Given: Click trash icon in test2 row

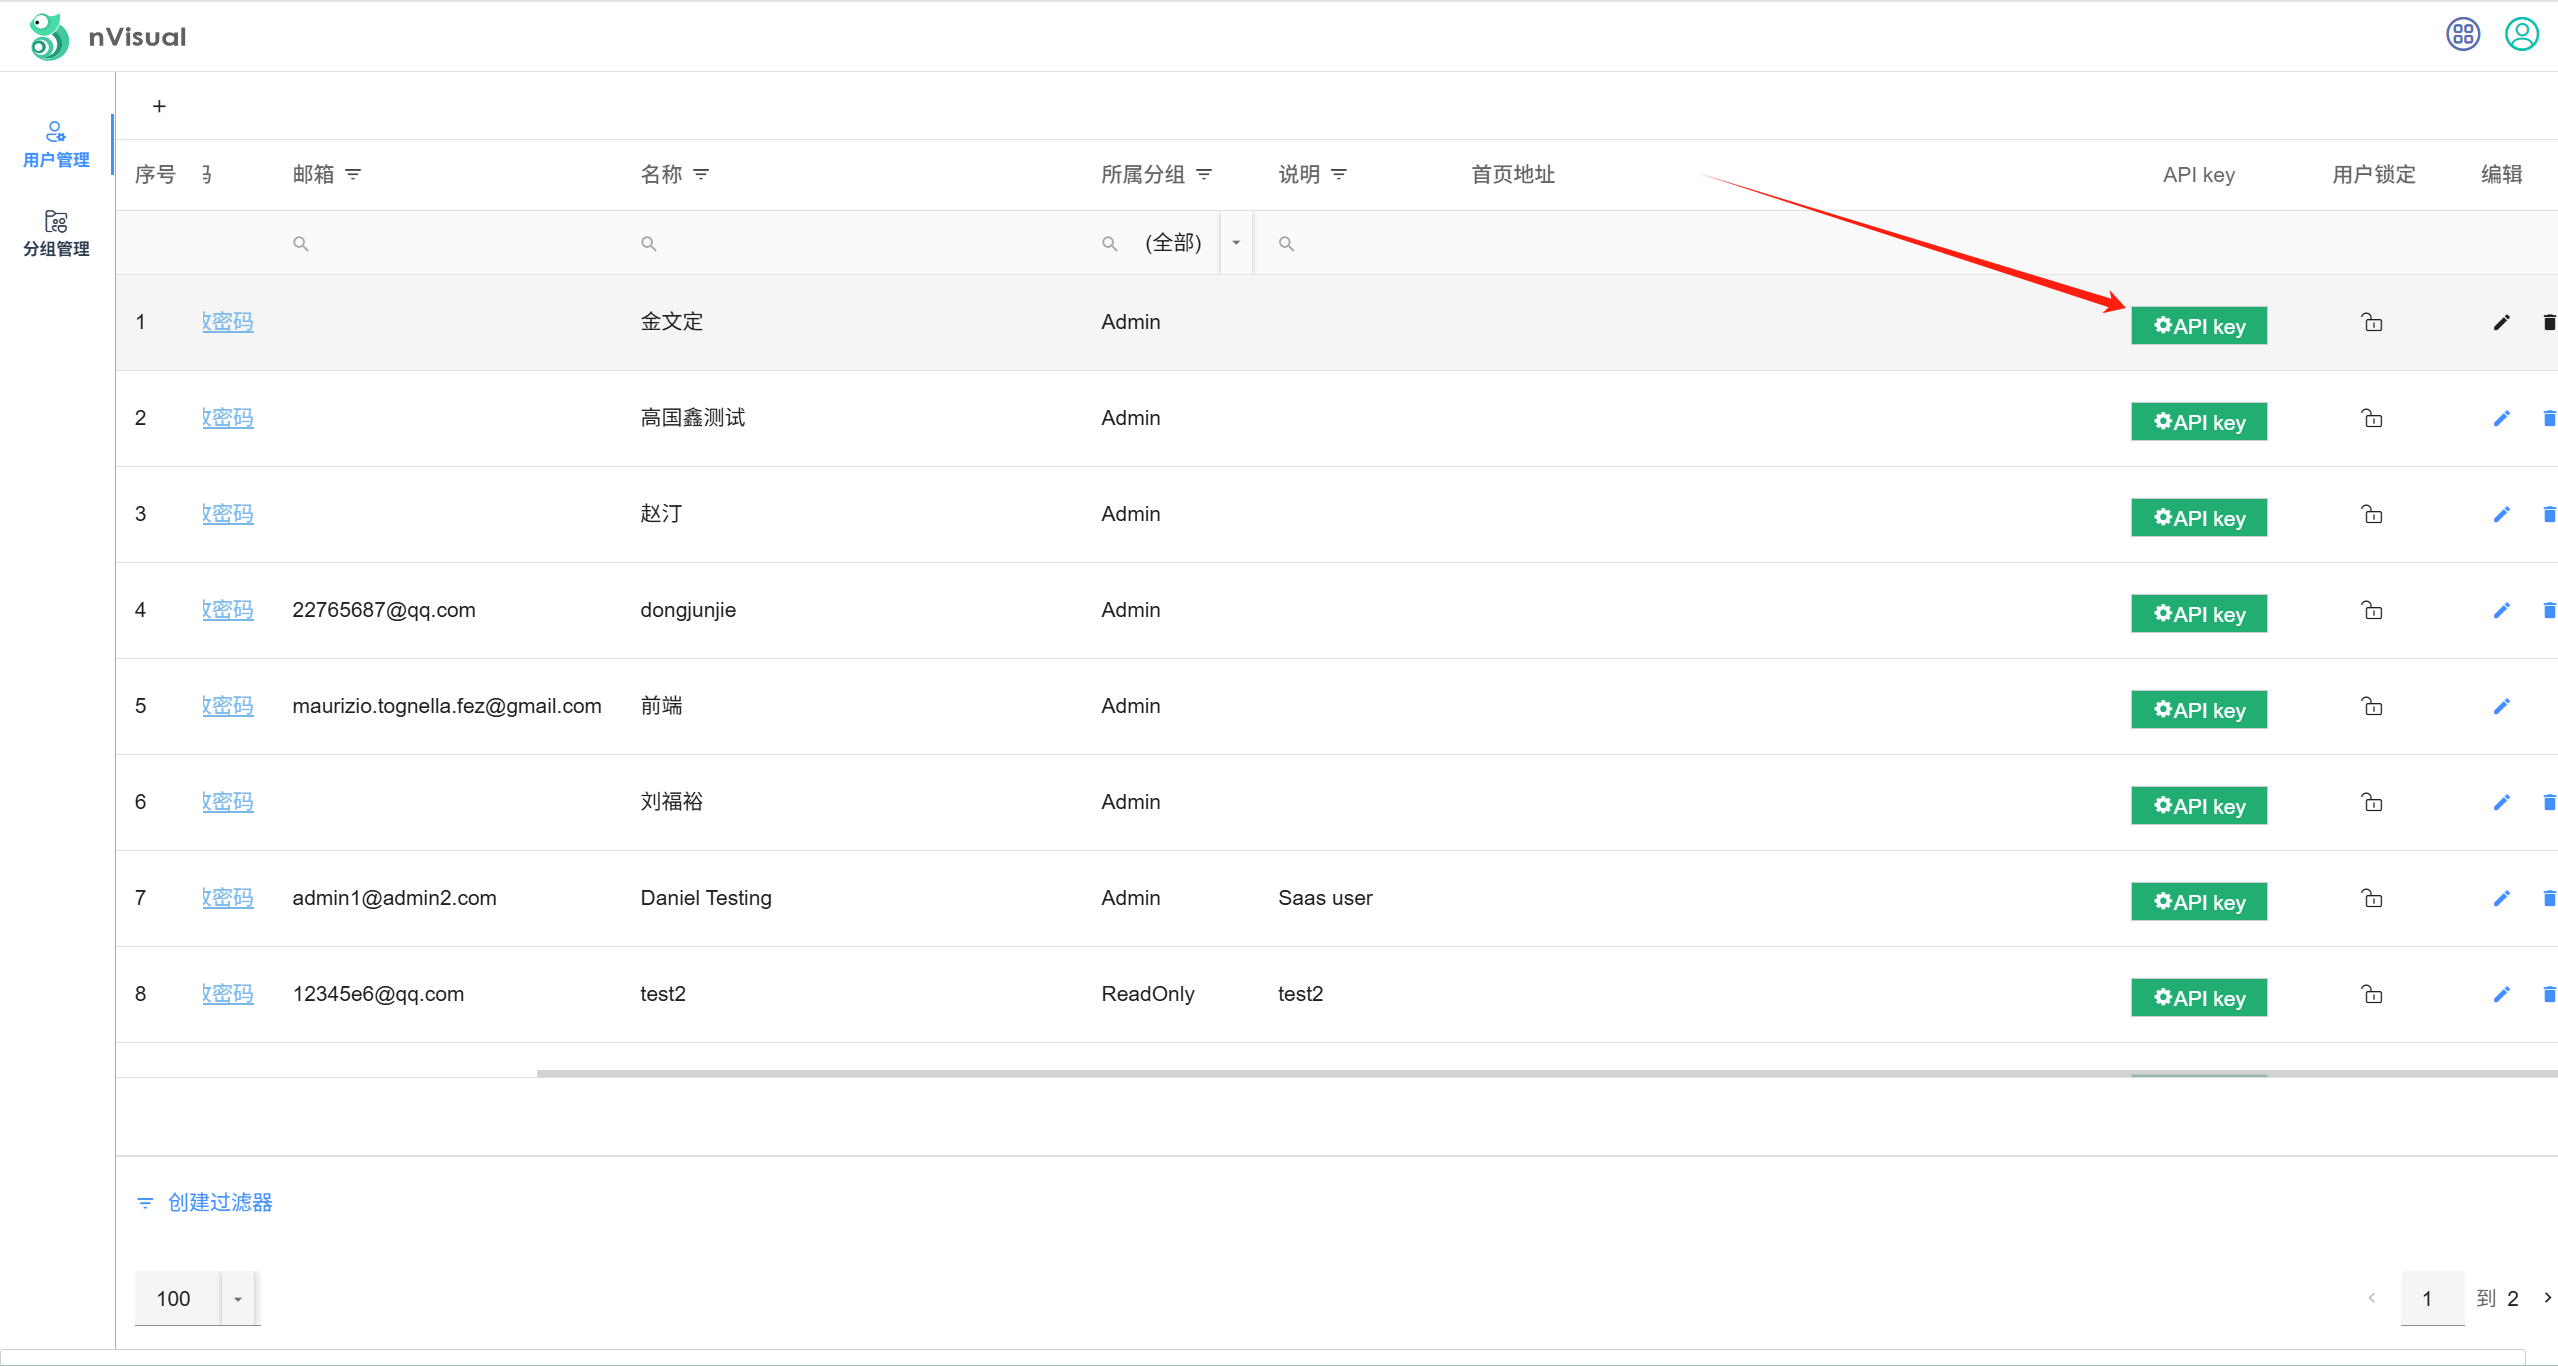Looking at the screenshot, I should 2548,994.
